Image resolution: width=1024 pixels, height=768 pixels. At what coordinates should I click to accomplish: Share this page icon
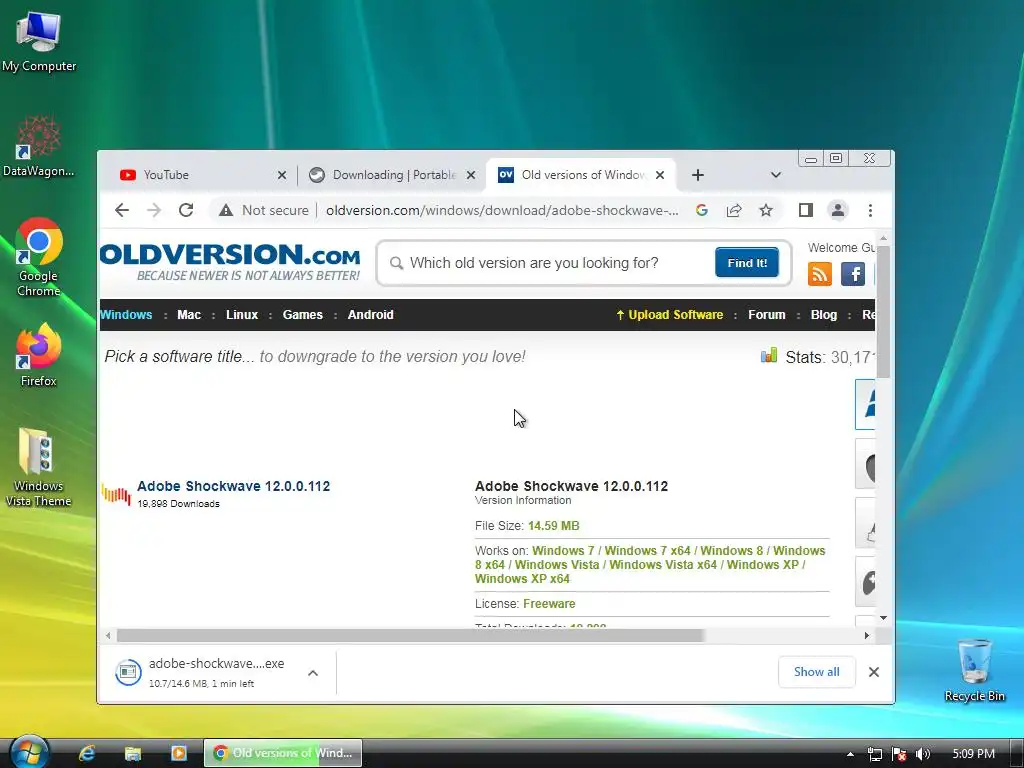[x=734, y=210]
